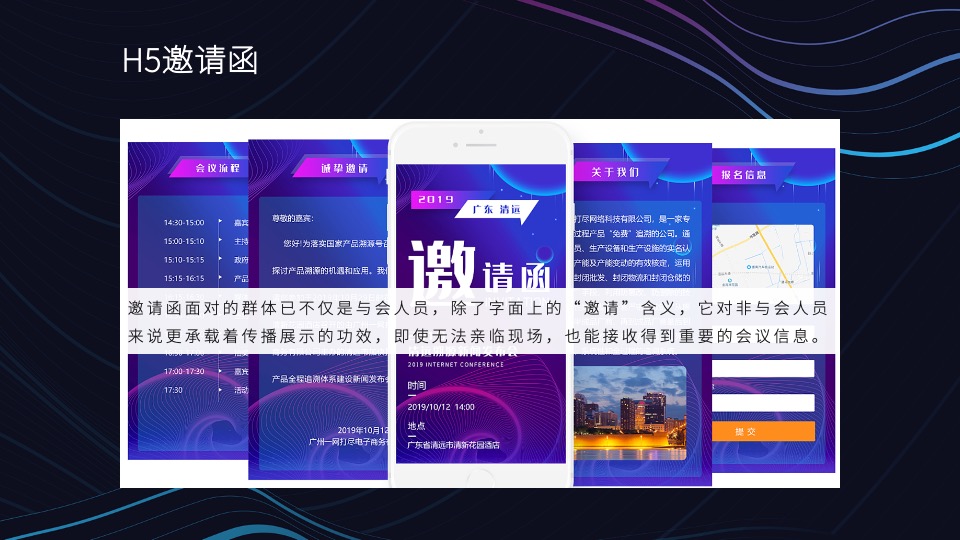Click caption line starting 来说更承载着传播
Viewport: 960px width, 540px height.
point(476,336)
